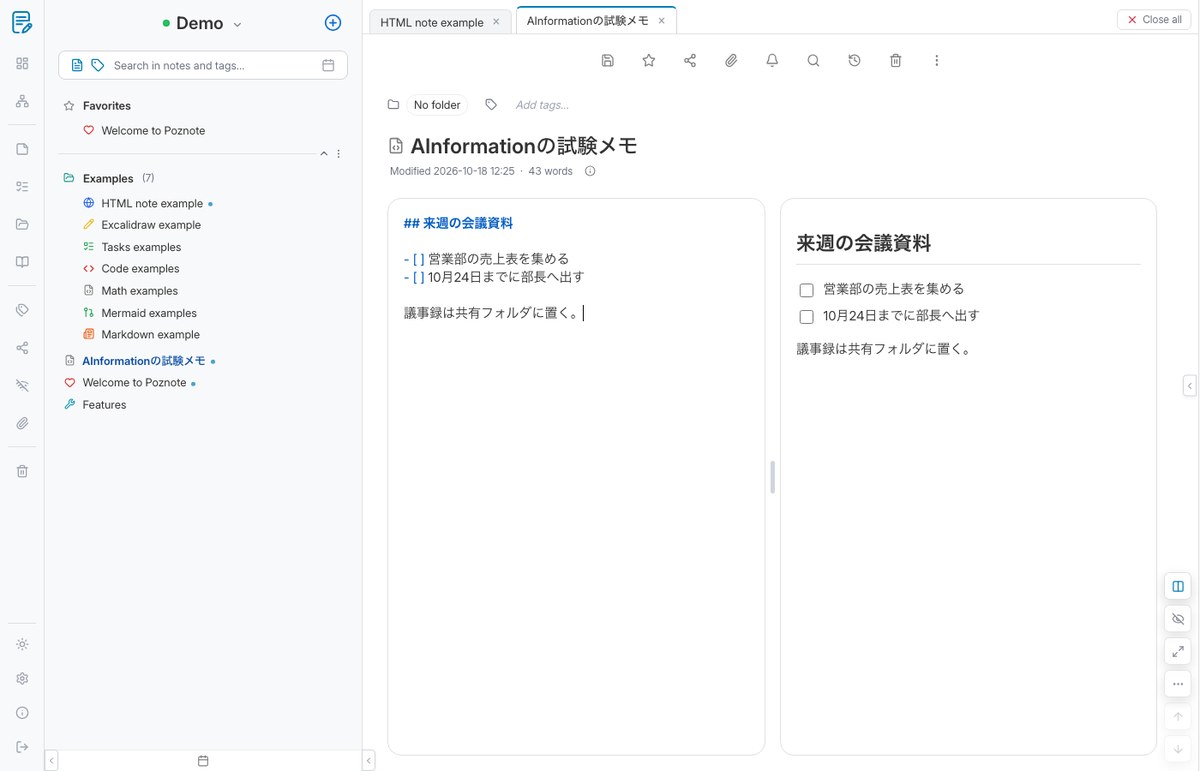Click the Add tags field

click(542, 105)
